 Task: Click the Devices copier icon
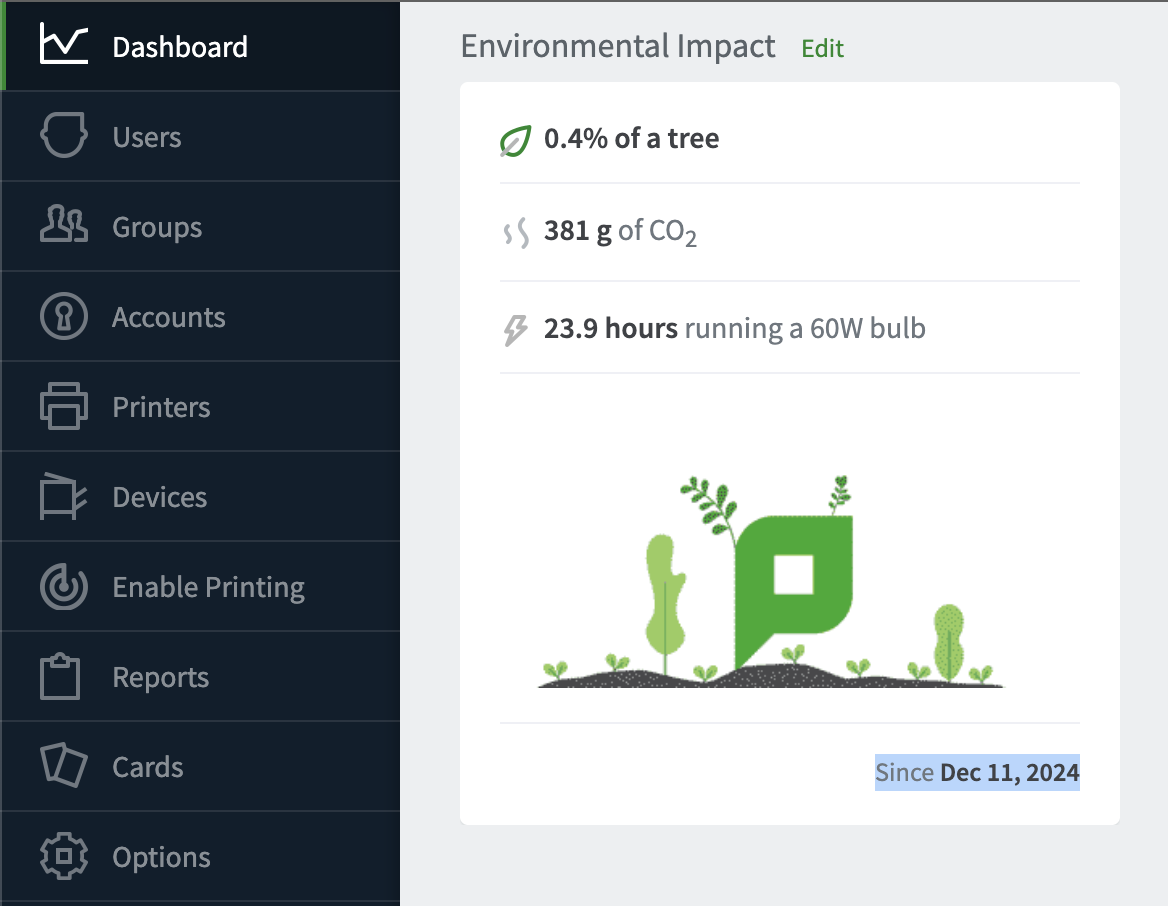coord(64,497)
